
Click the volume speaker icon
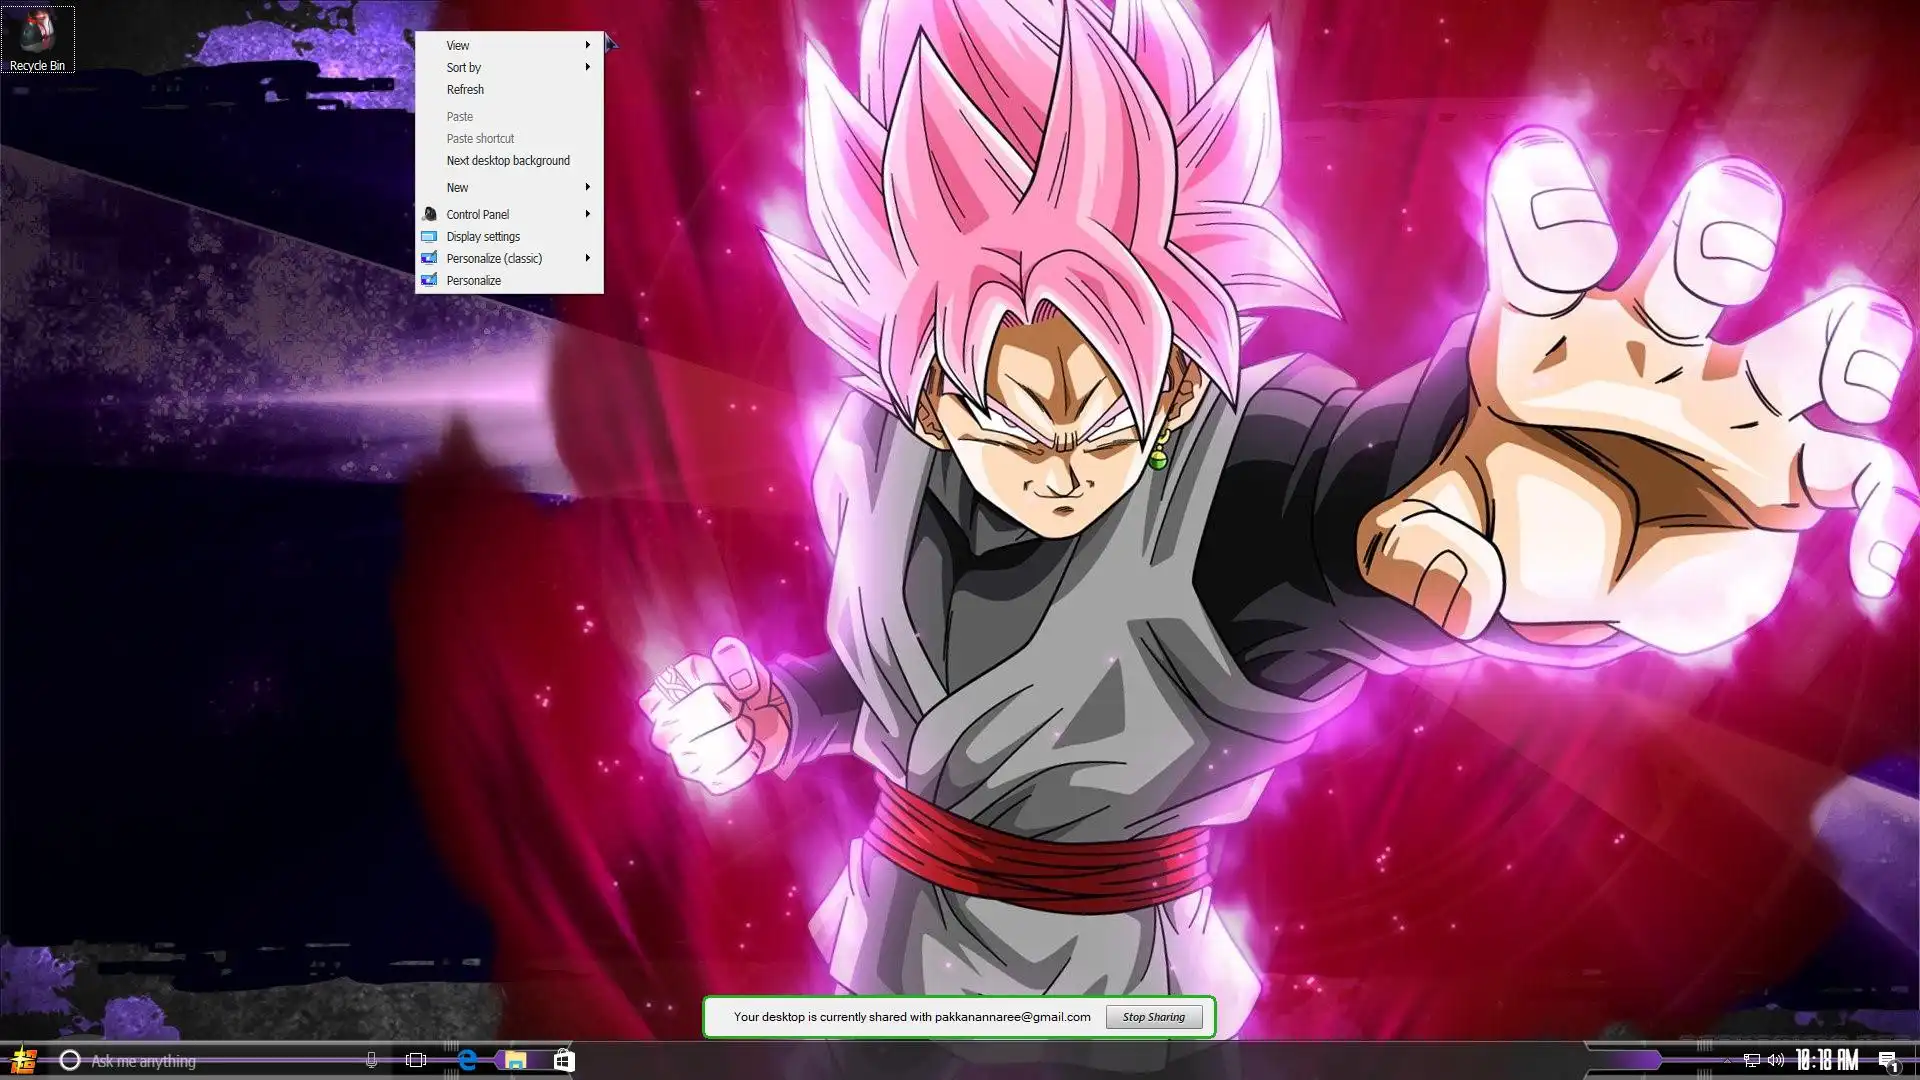pos(1775,1060)
